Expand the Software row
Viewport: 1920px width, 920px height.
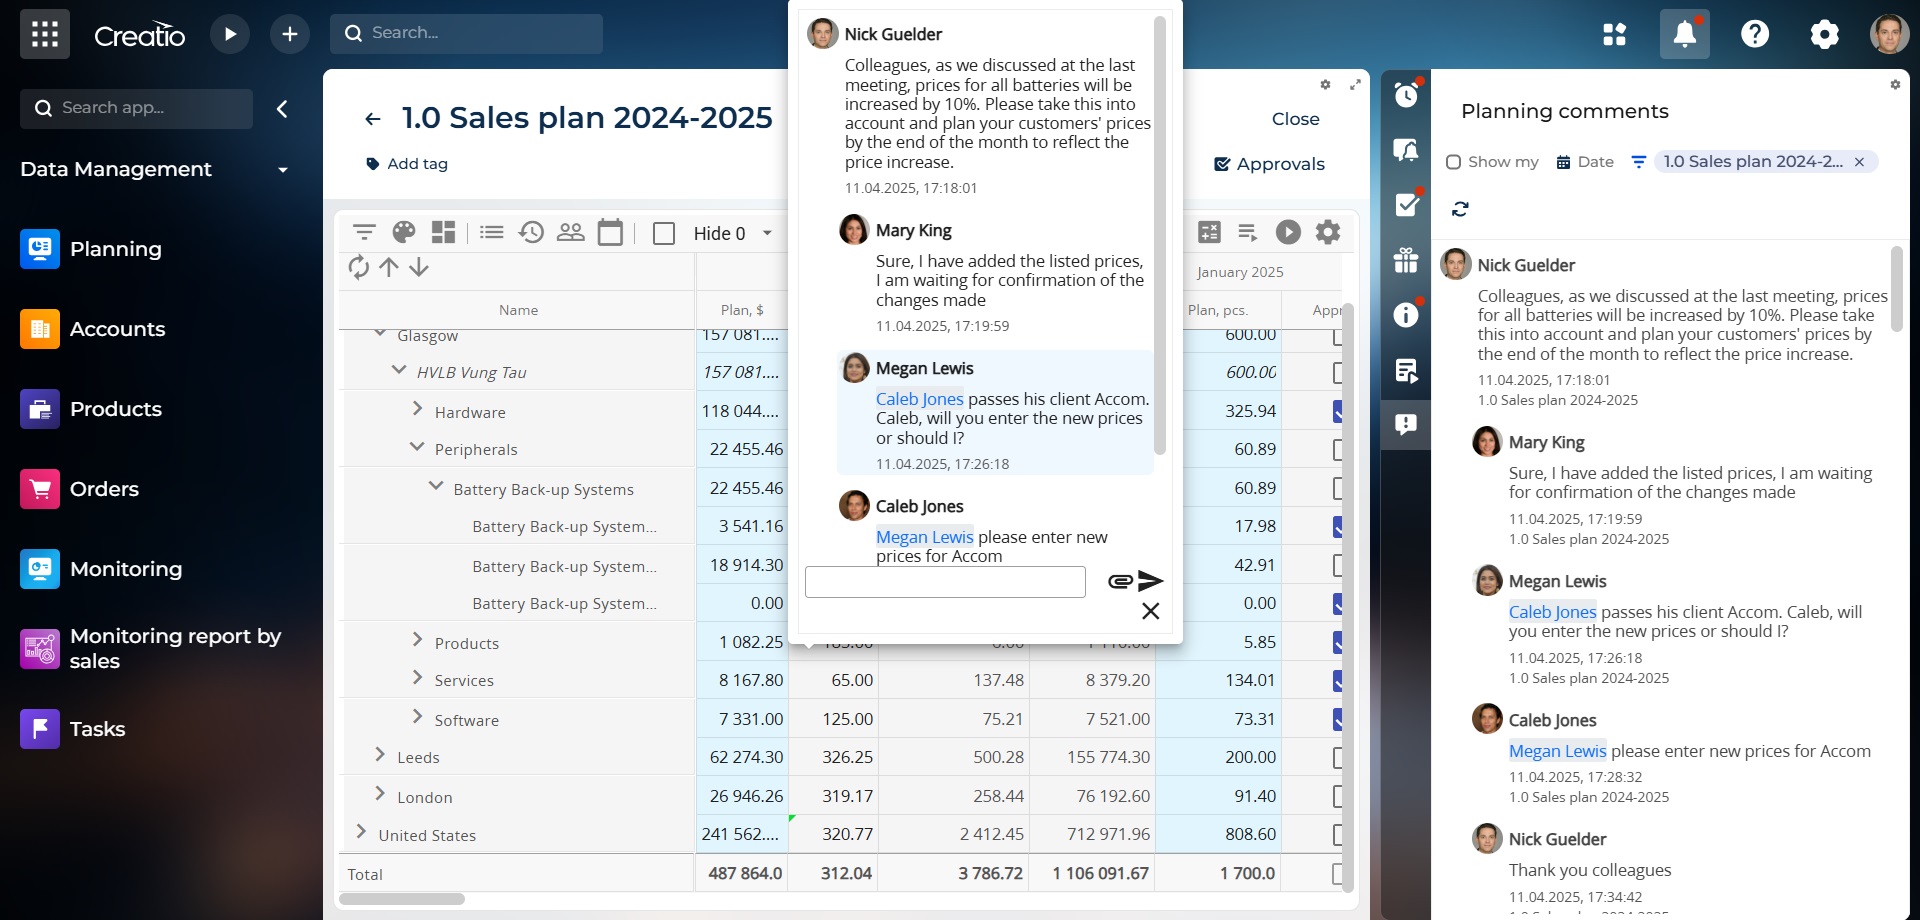418,716
